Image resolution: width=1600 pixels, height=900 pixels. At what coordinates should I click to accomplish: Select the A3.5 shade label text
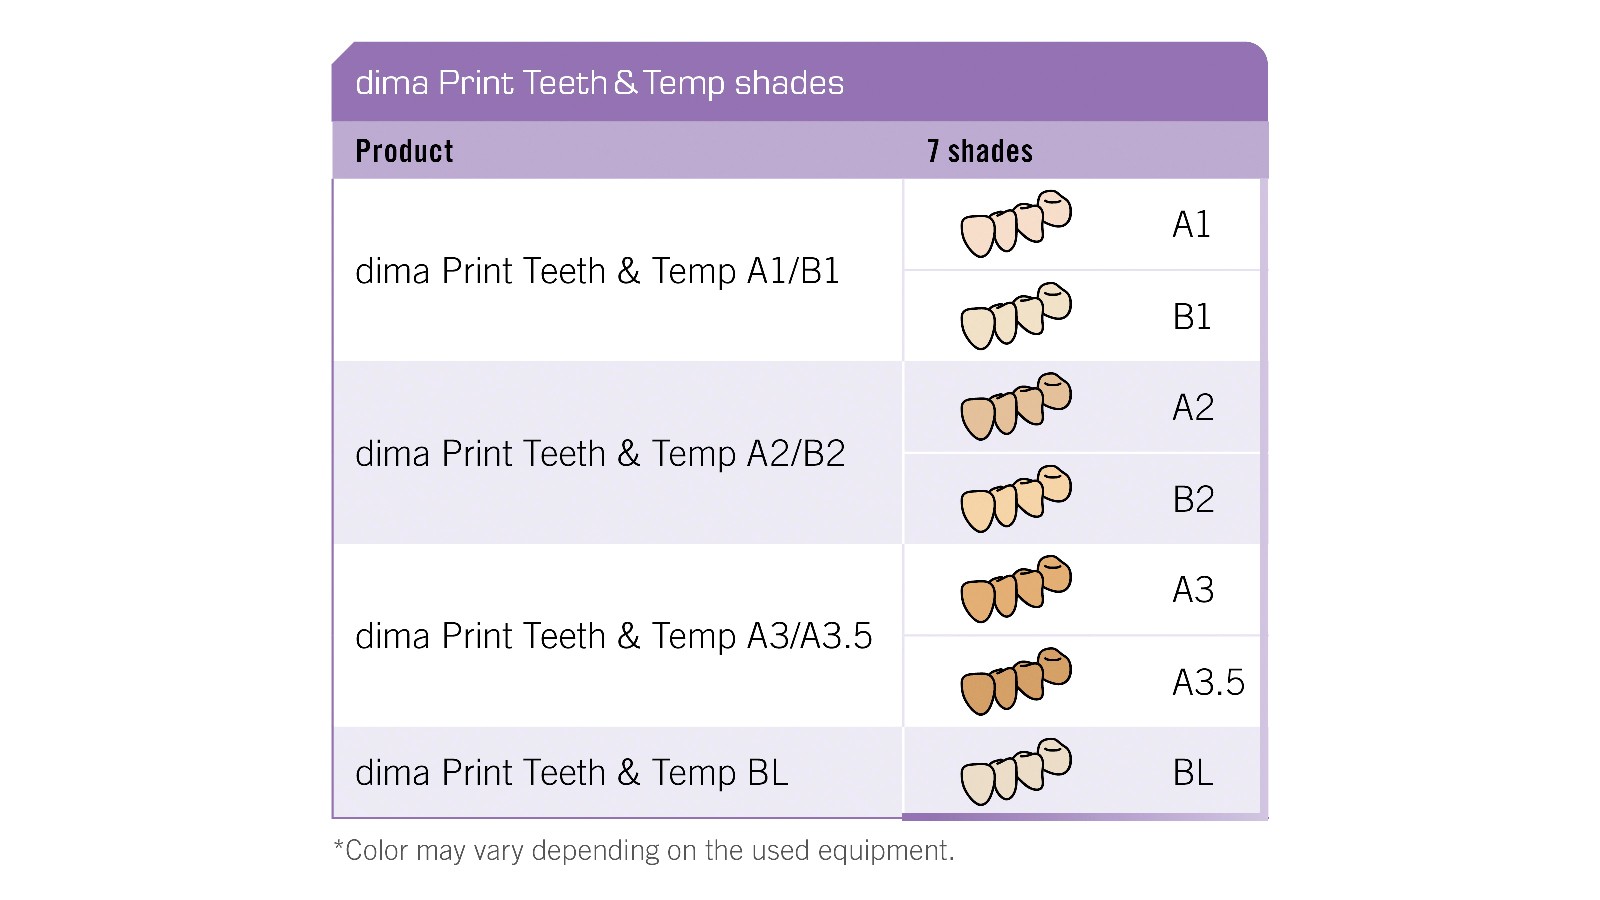[x=1208, y=683]
